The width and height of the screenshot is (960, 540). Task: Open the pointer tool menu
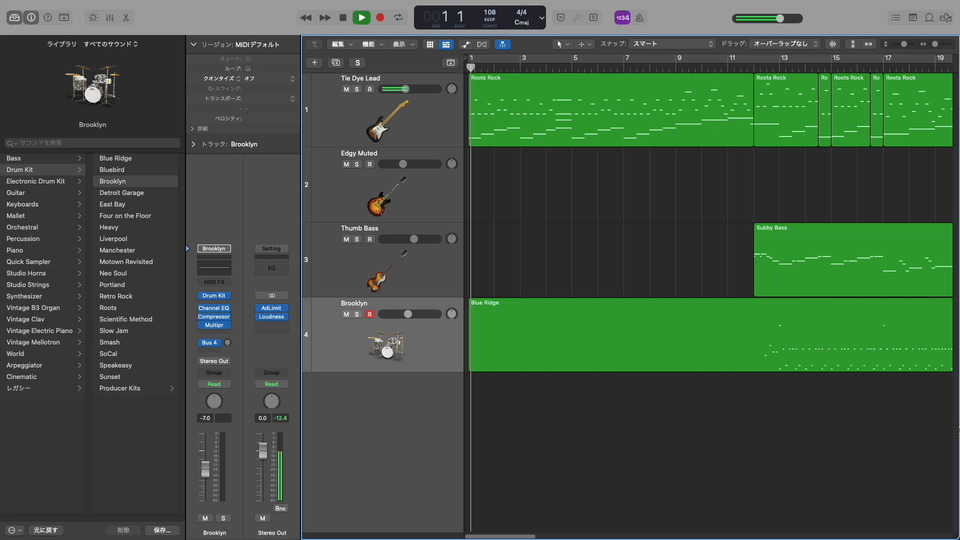[x=562, y=44]
